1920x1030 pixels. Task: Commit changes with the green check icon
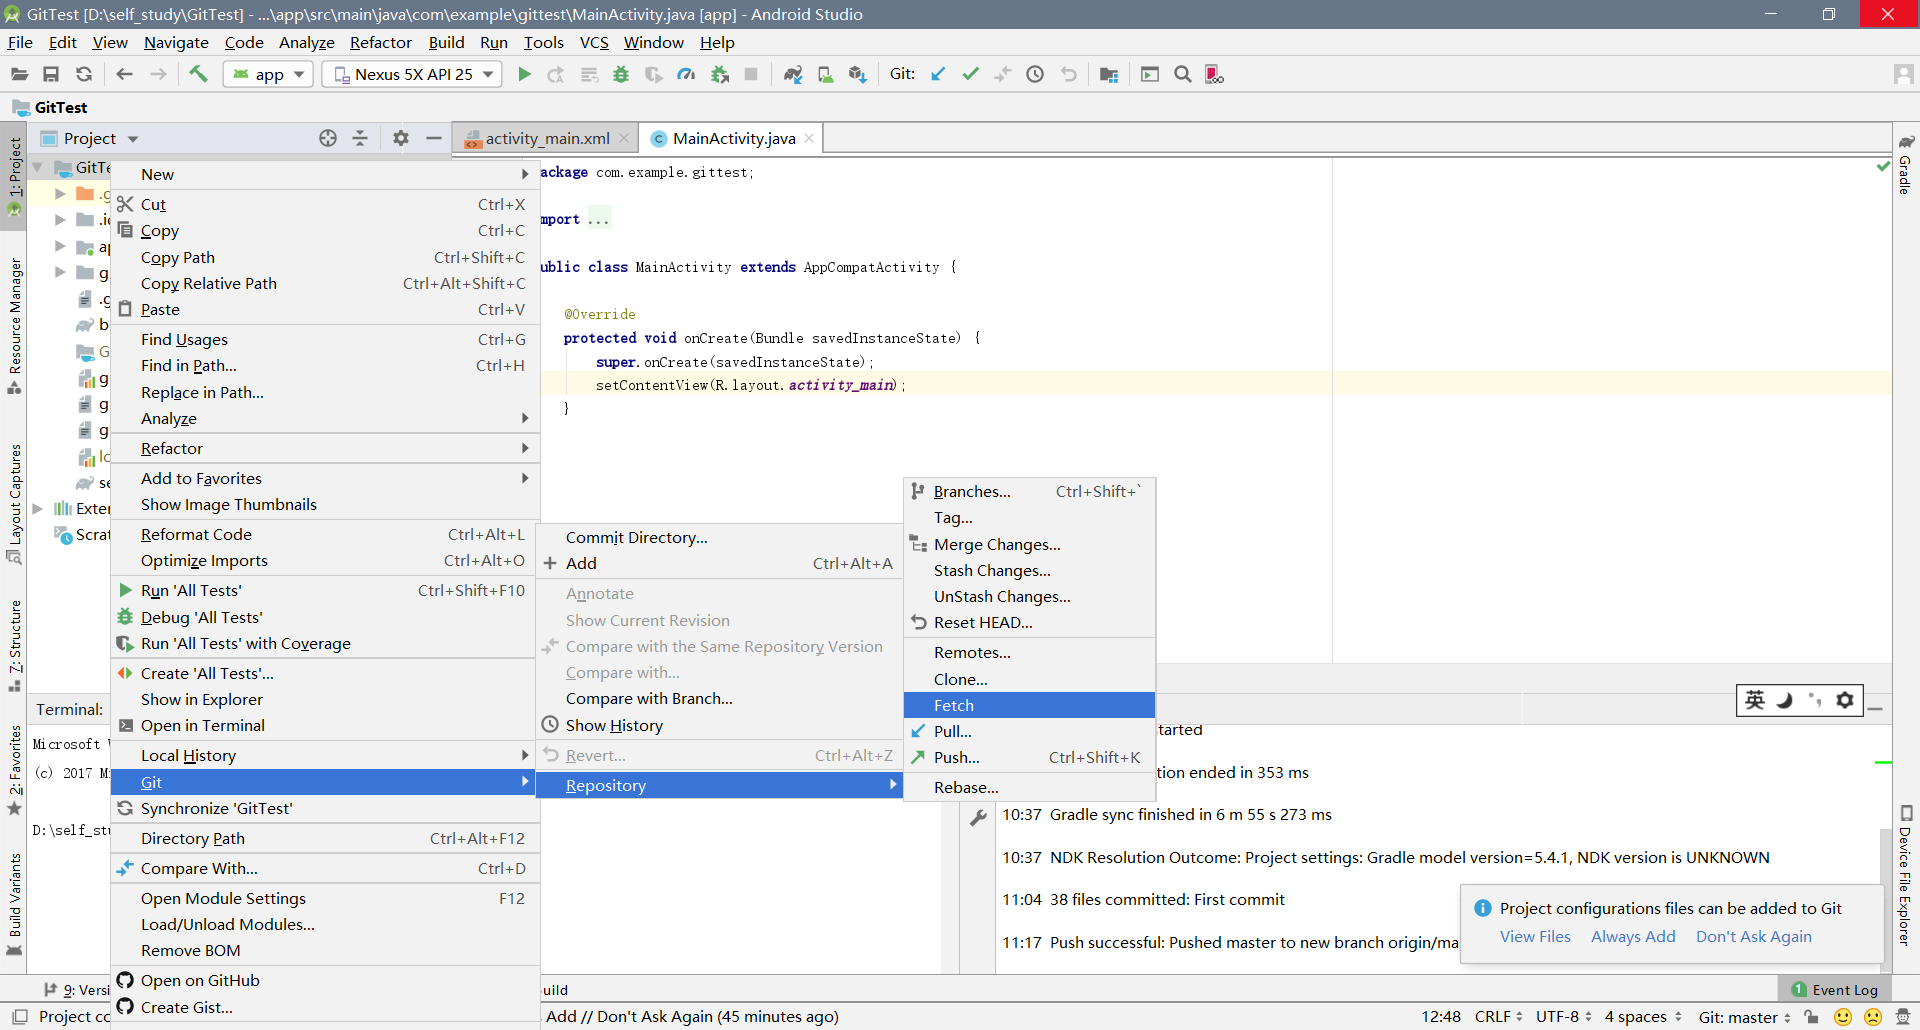[970, 74]
